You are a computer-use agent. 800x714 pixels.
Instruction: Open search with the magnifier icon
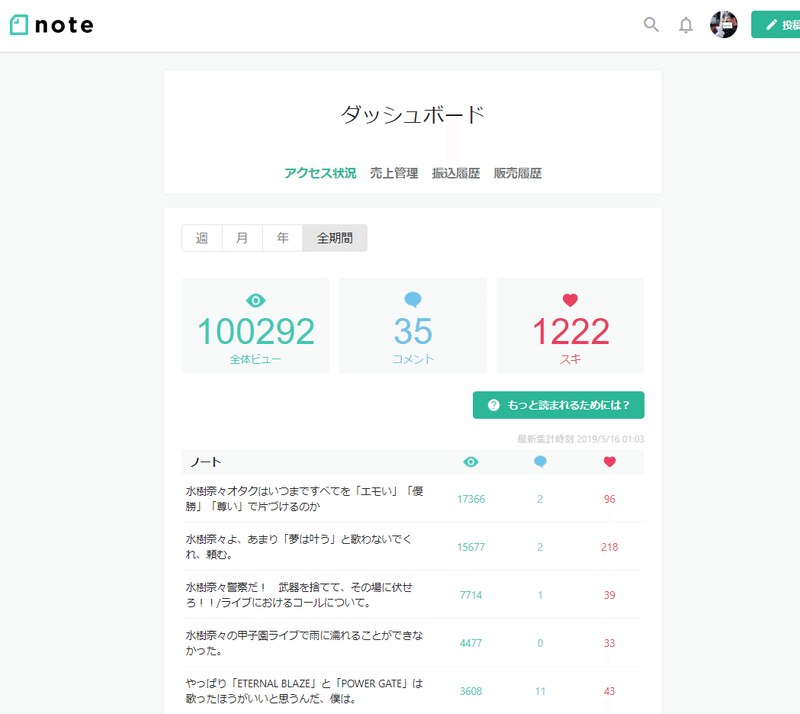[651, 24]
